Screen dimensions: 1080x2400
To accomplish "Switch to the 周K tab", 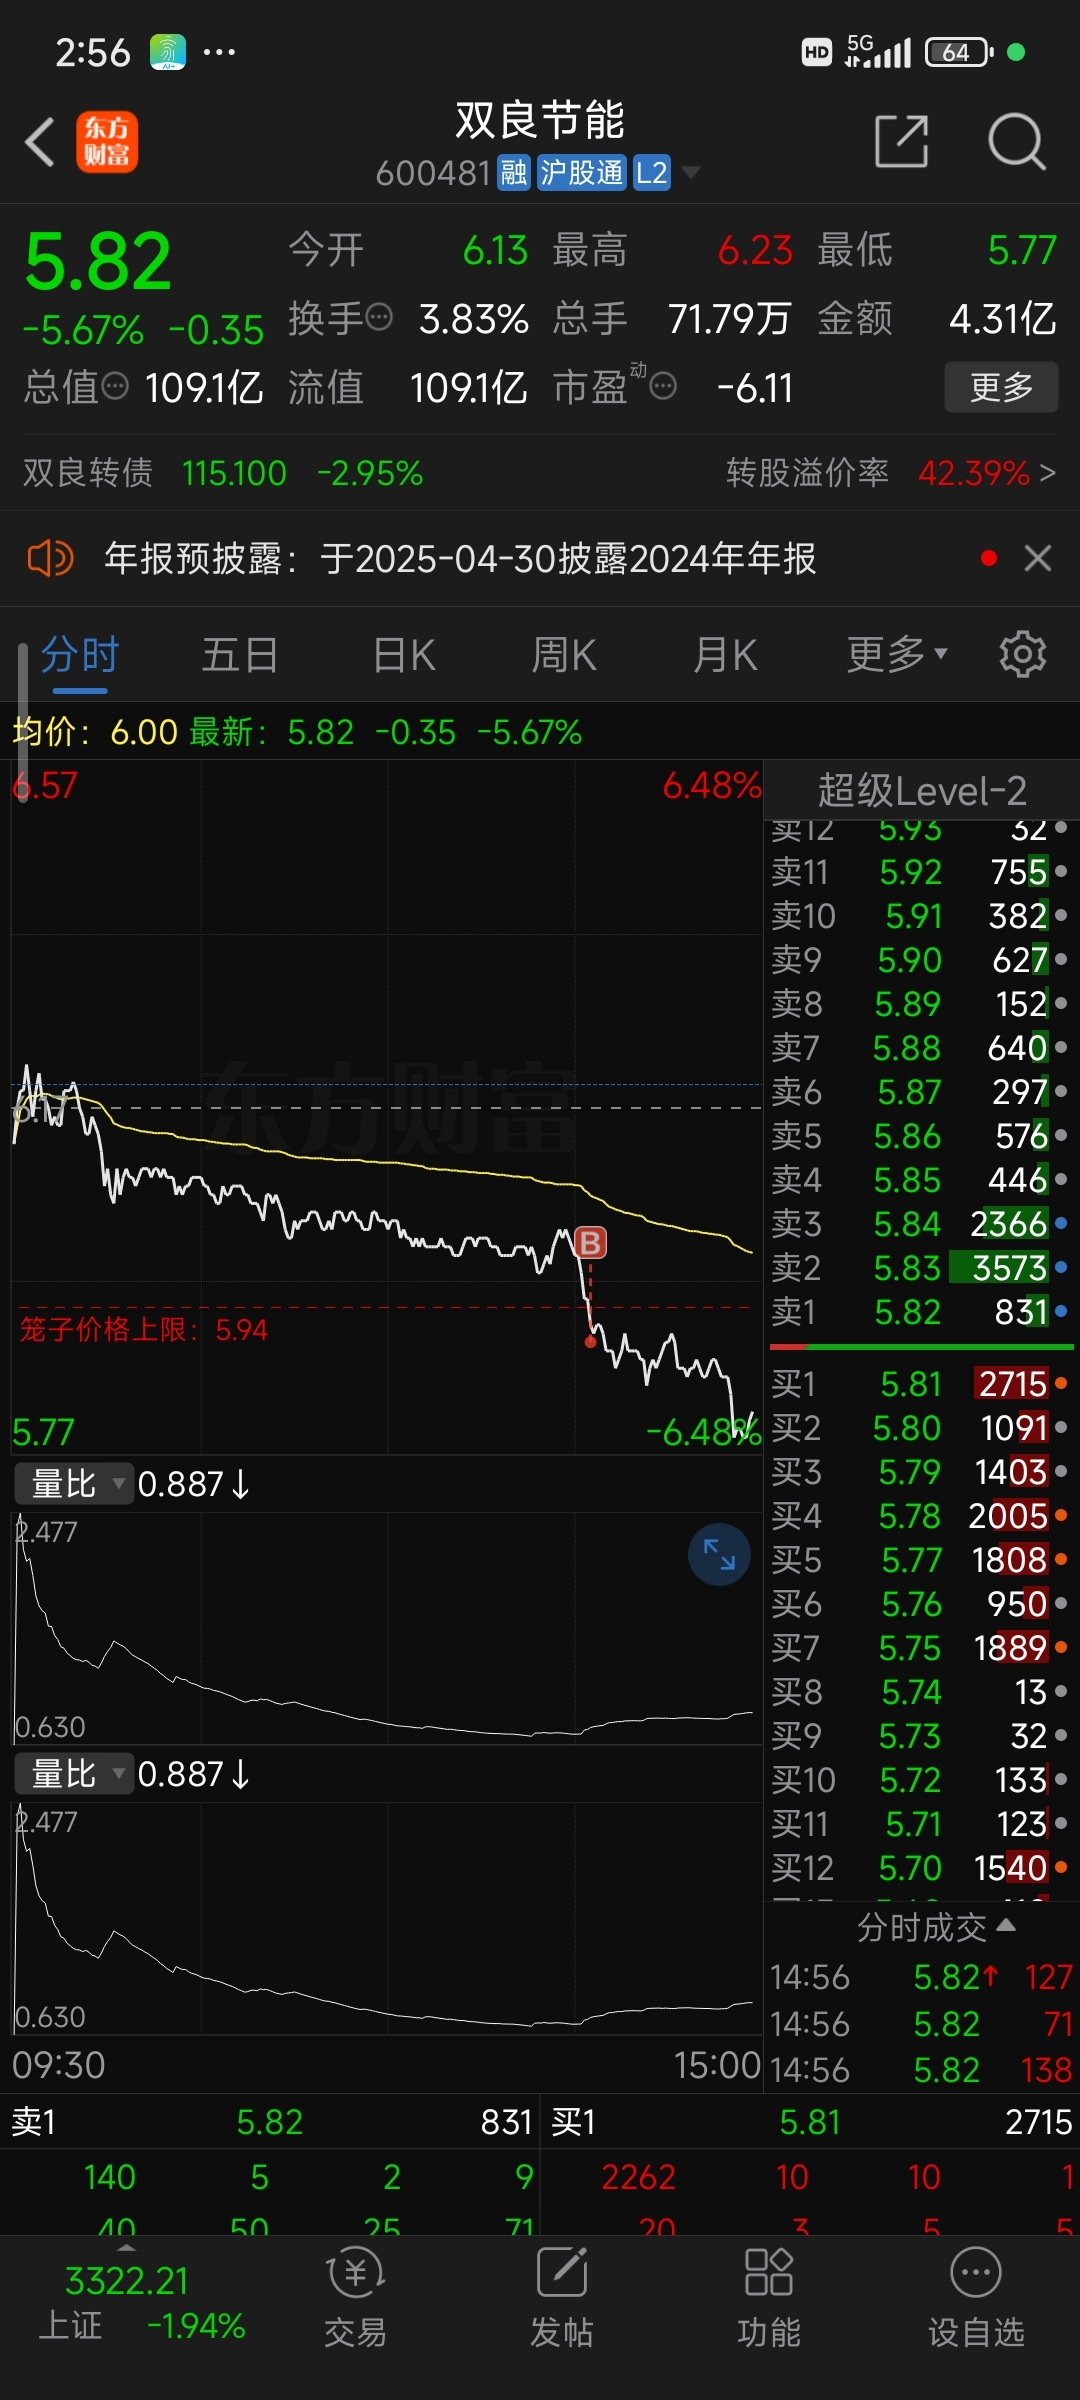I will [564, 656].
